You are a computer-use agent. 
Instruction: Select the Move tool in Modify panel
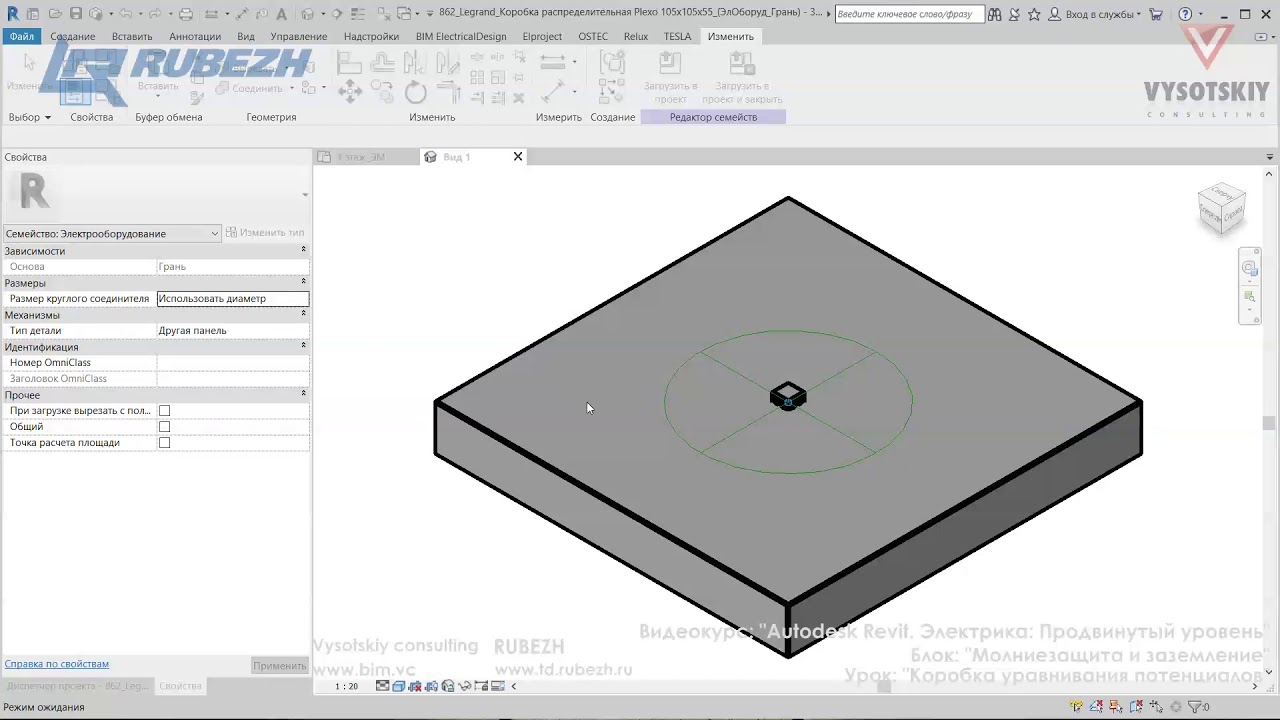350,93
